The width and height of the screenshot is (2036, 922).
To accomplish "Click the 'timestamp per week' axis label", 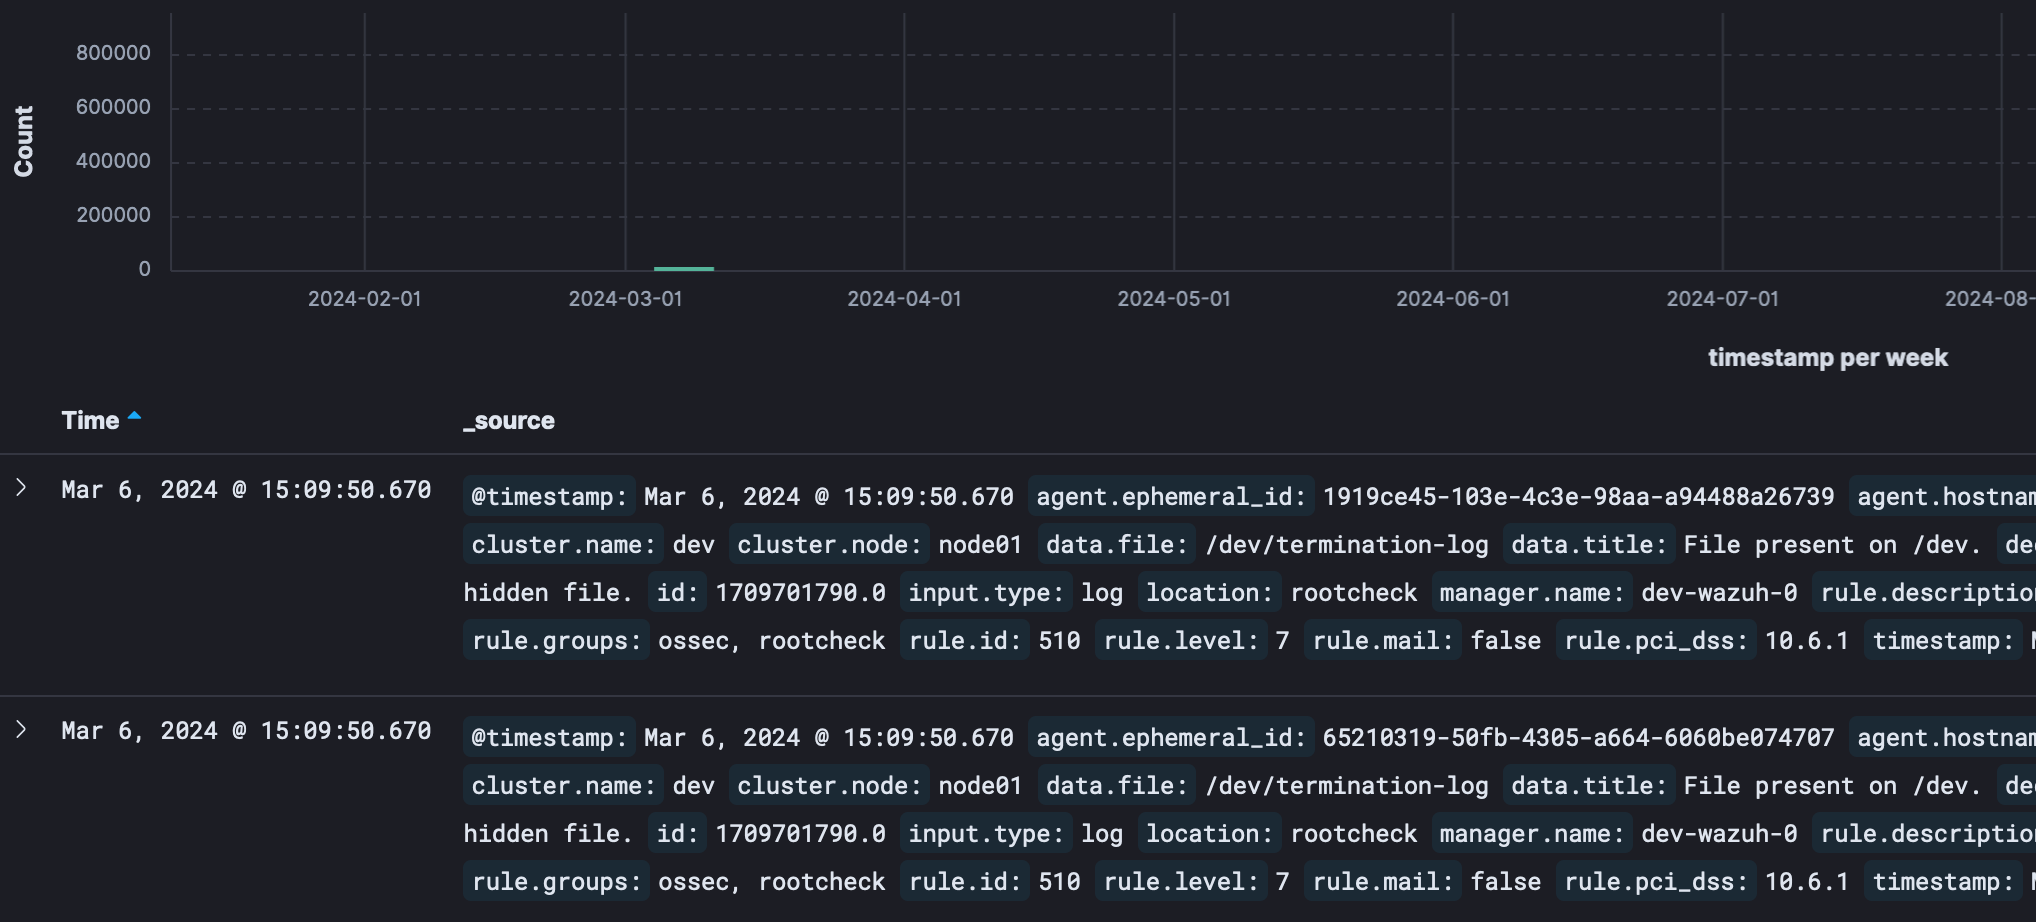I will pos(1827,358).
